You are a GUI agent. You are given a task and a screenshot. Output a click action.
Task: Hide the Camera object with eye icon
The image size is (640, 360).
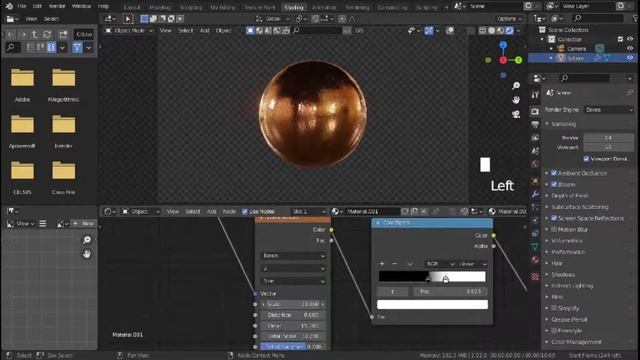pos(630,49)
